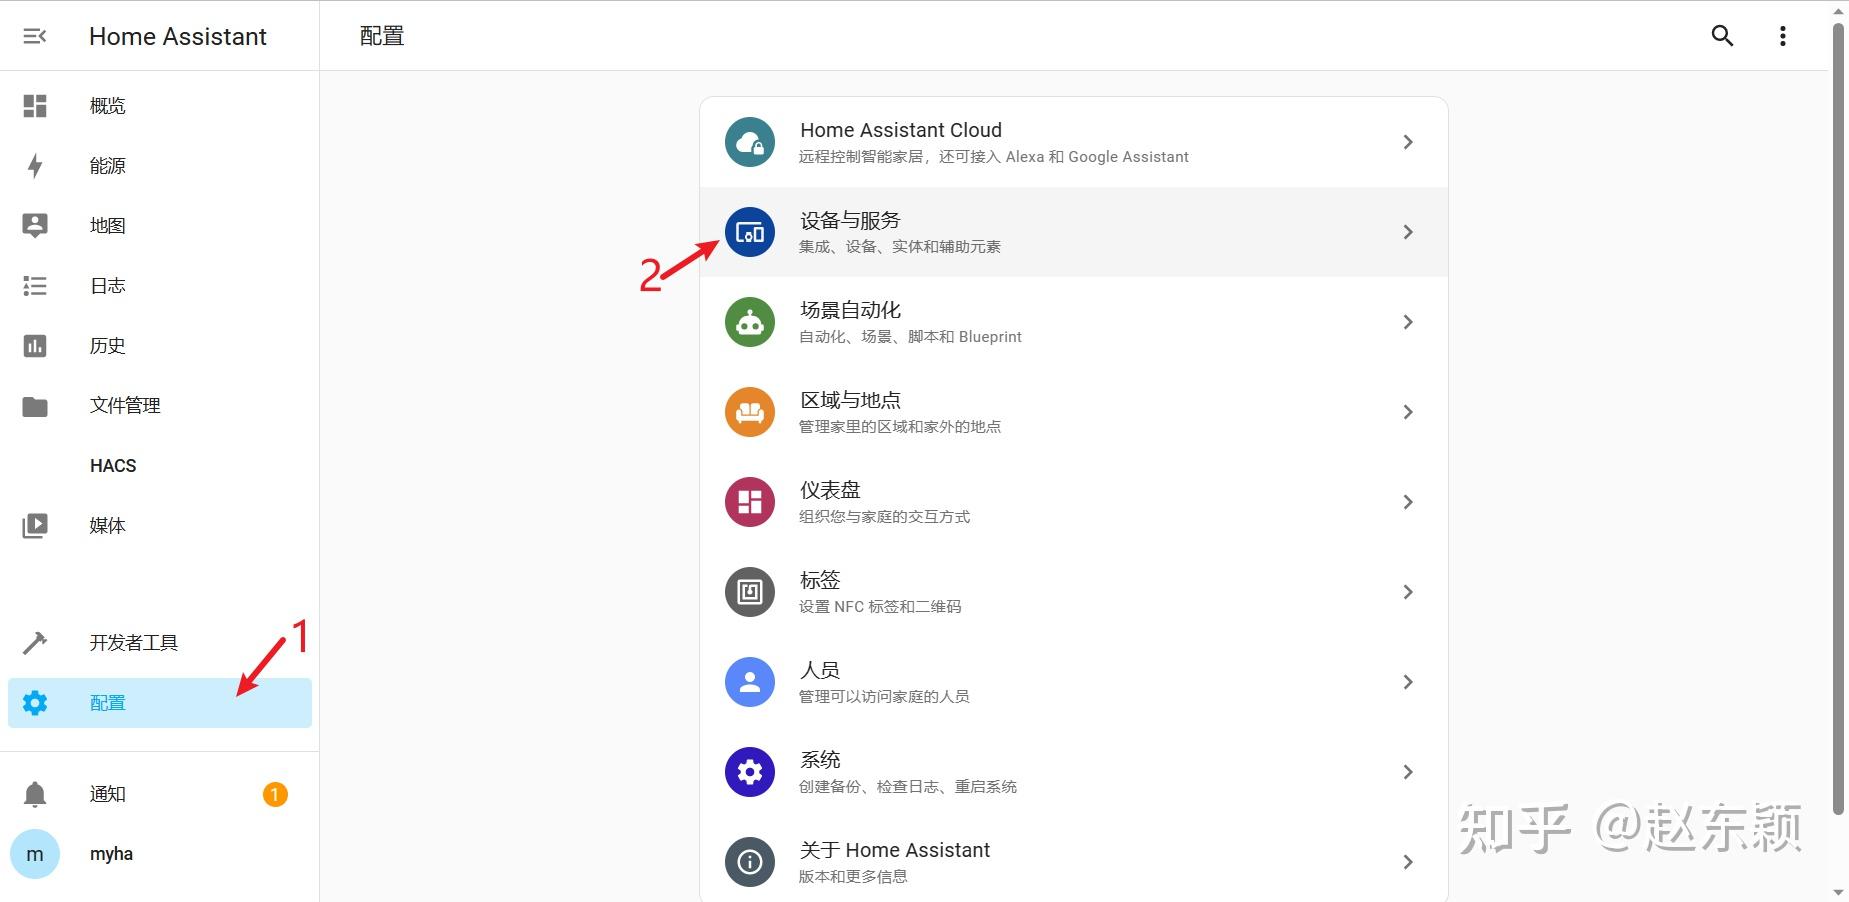Click the 文件管理 folder icon
Viewport: 1849px width, 902px height.
click(x=35, y=406)
